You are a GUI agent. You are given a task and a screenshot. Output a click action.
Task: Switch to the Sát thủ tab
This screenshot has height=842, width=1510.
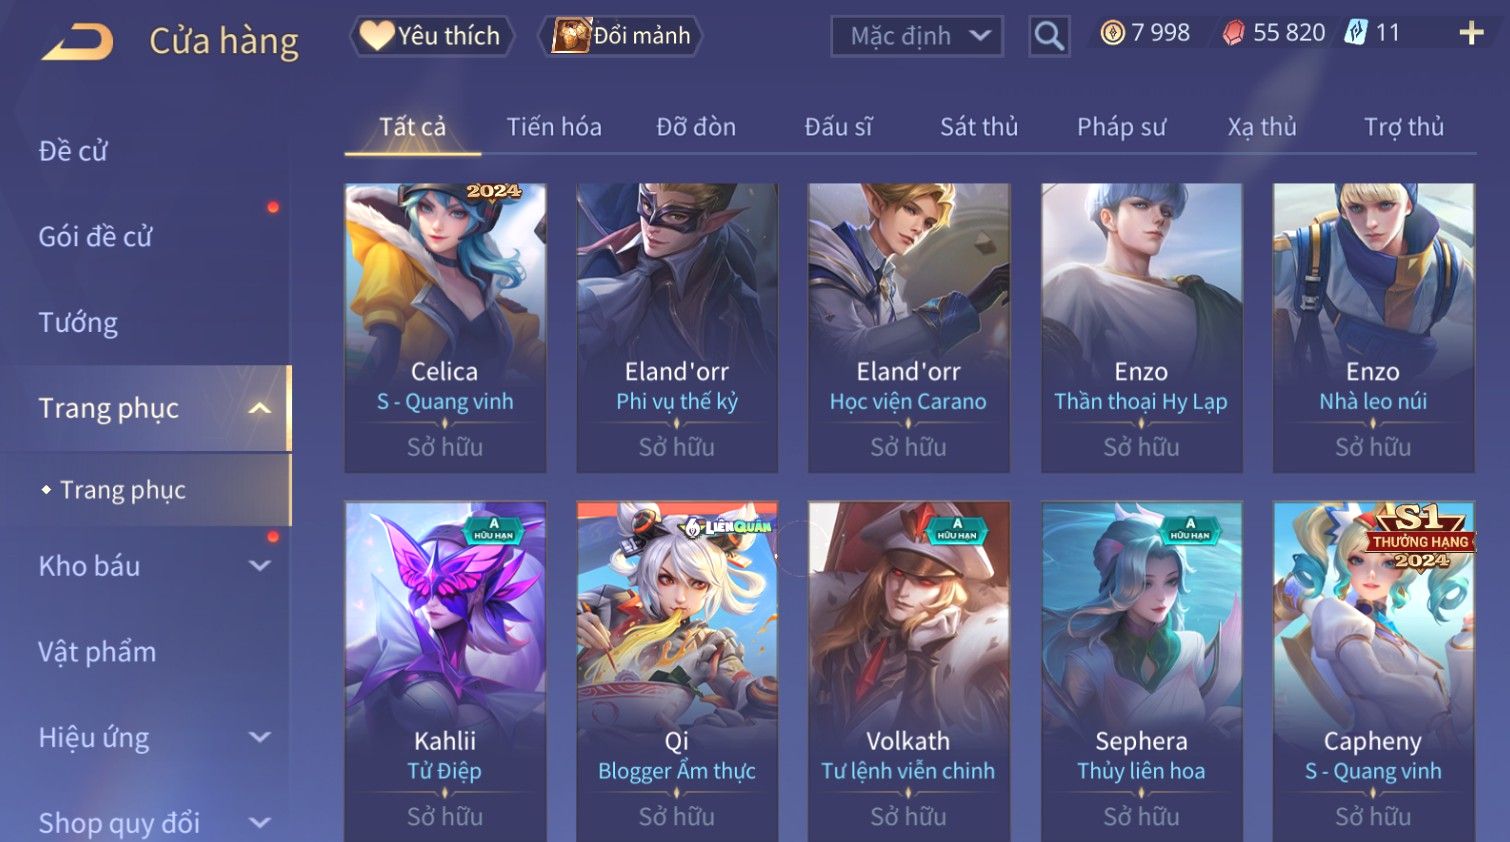pyautogui.click(x=979, y=127)
